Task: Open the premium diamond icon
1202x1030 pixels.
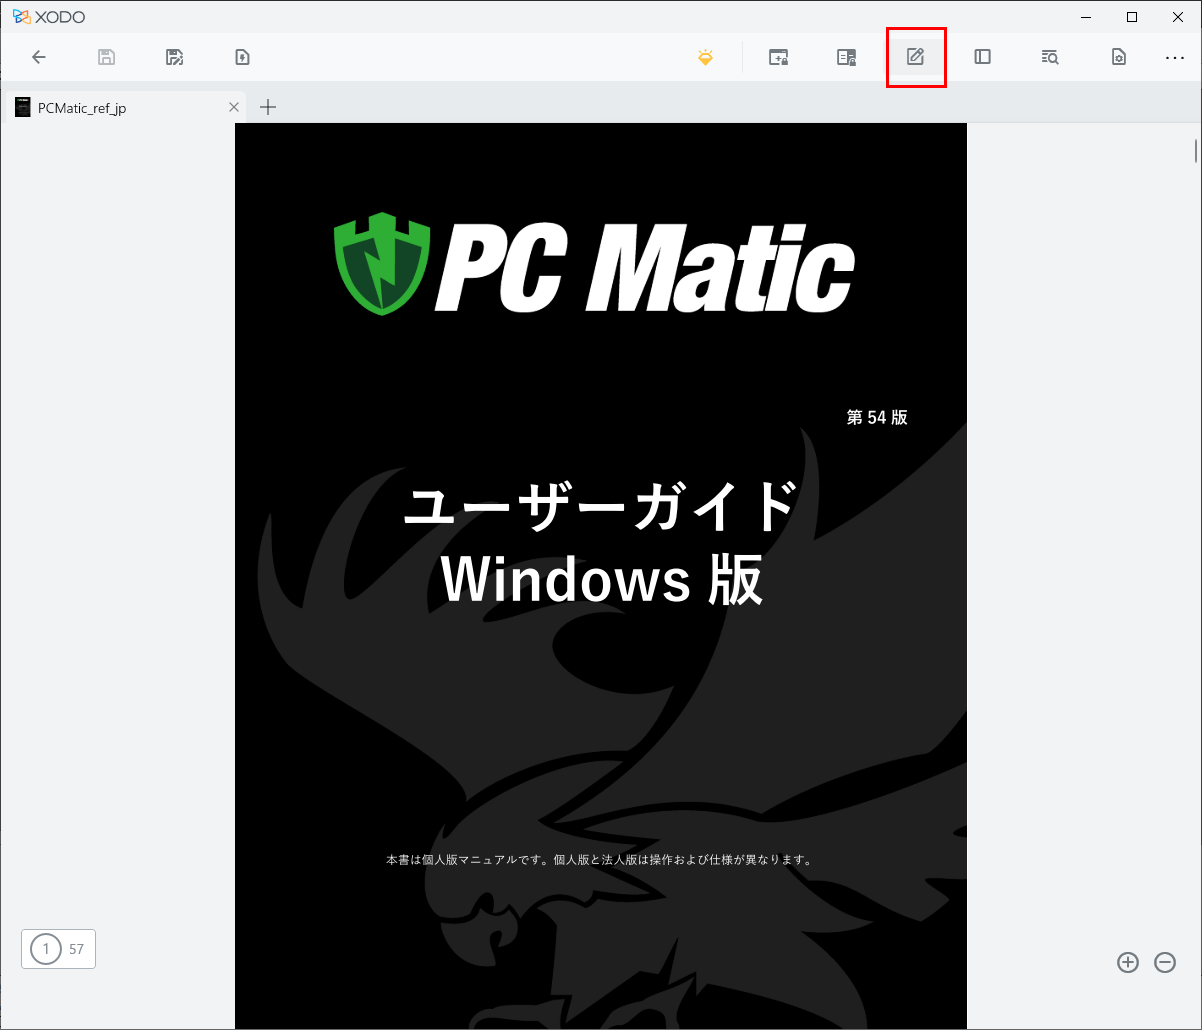Action: coord(706,57)
